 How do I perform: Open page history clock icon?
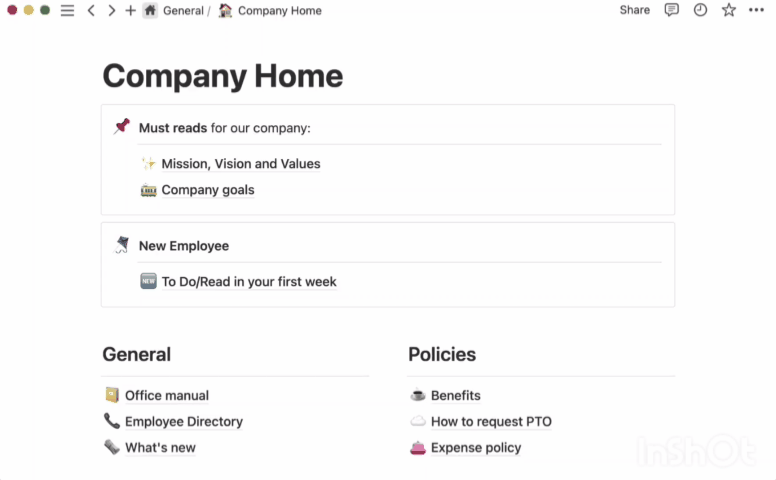[x=700, y=10]
